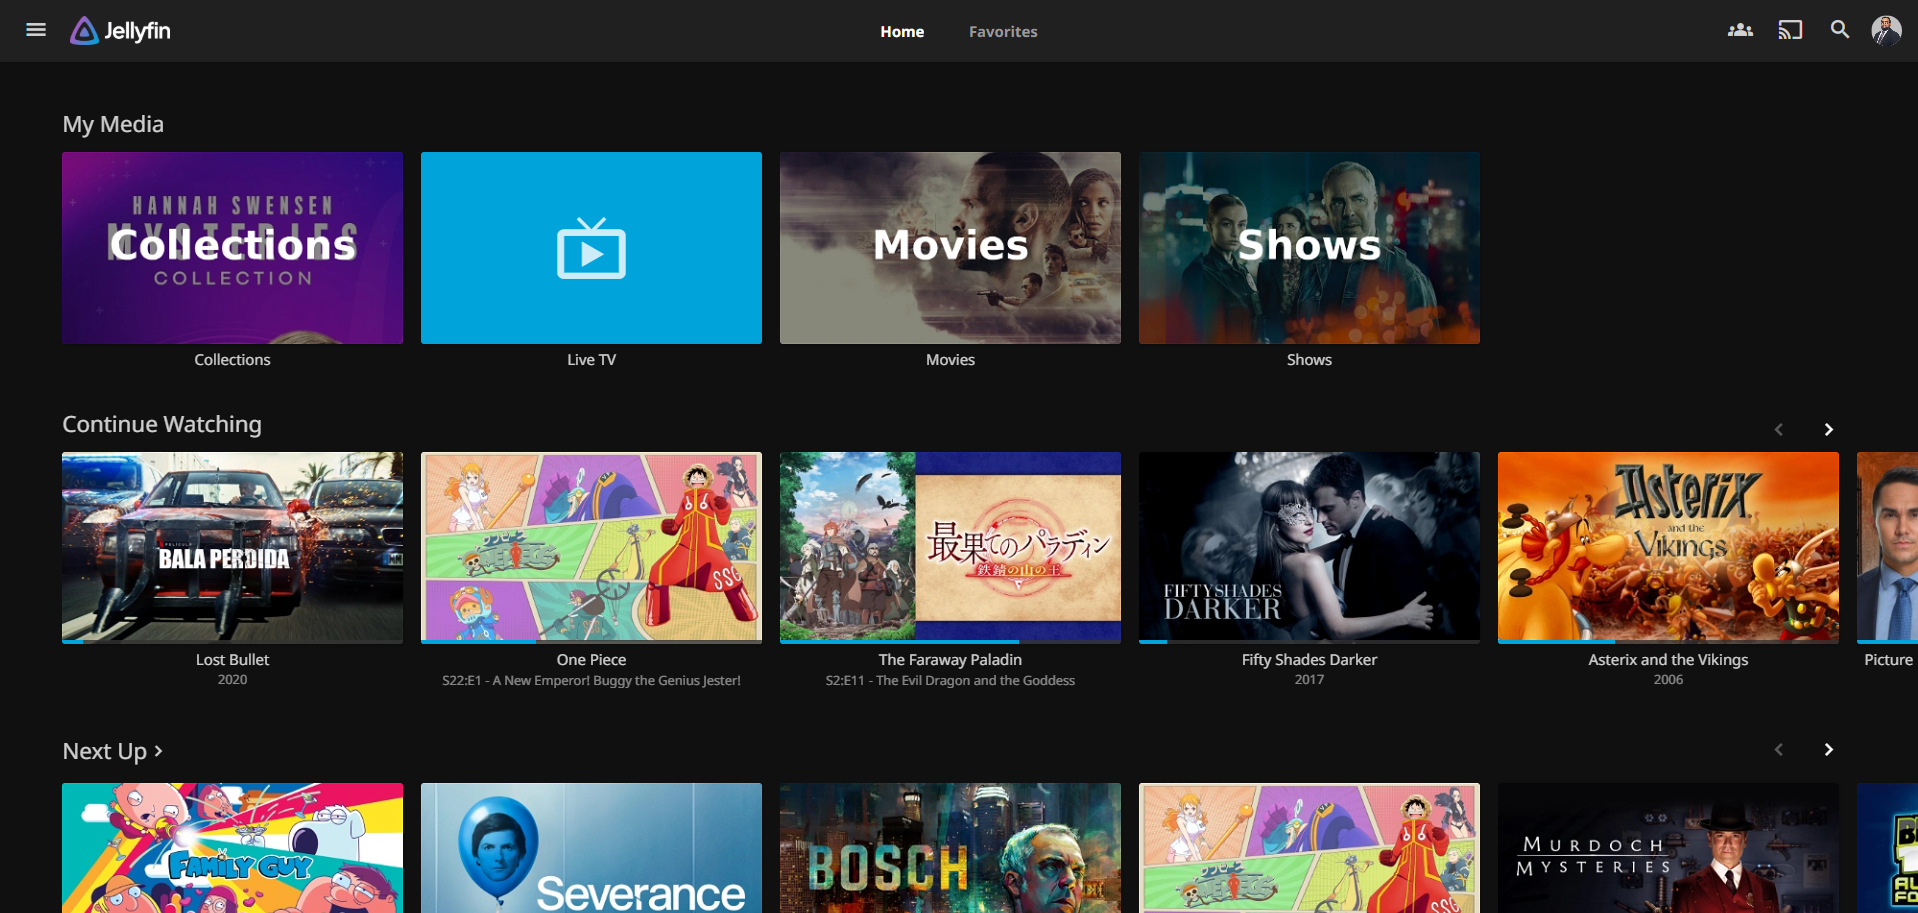
Task: Click the Asterix and the Vikings poster
Action: click(x=1668, y=546)
